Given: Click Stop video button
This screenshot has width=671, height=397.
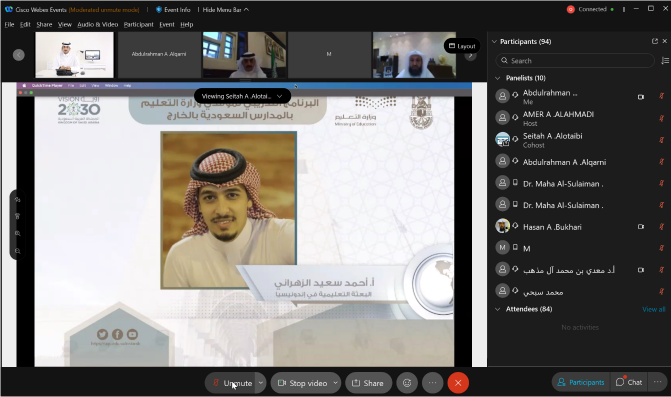Looking at the screenshot, I should [302, 383].
